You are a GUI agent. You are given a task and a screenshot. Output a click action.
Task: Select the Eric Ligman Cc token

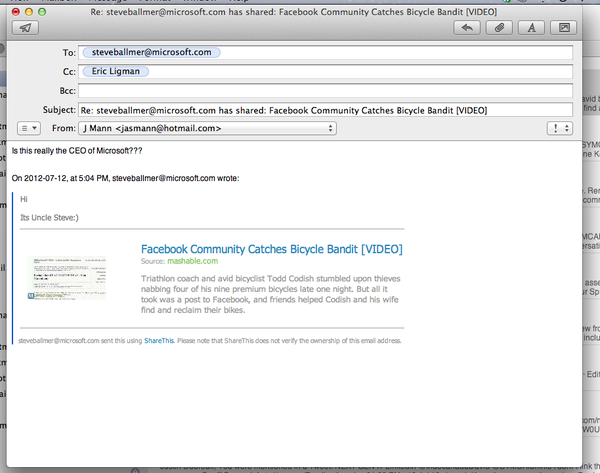coord(116,71)
